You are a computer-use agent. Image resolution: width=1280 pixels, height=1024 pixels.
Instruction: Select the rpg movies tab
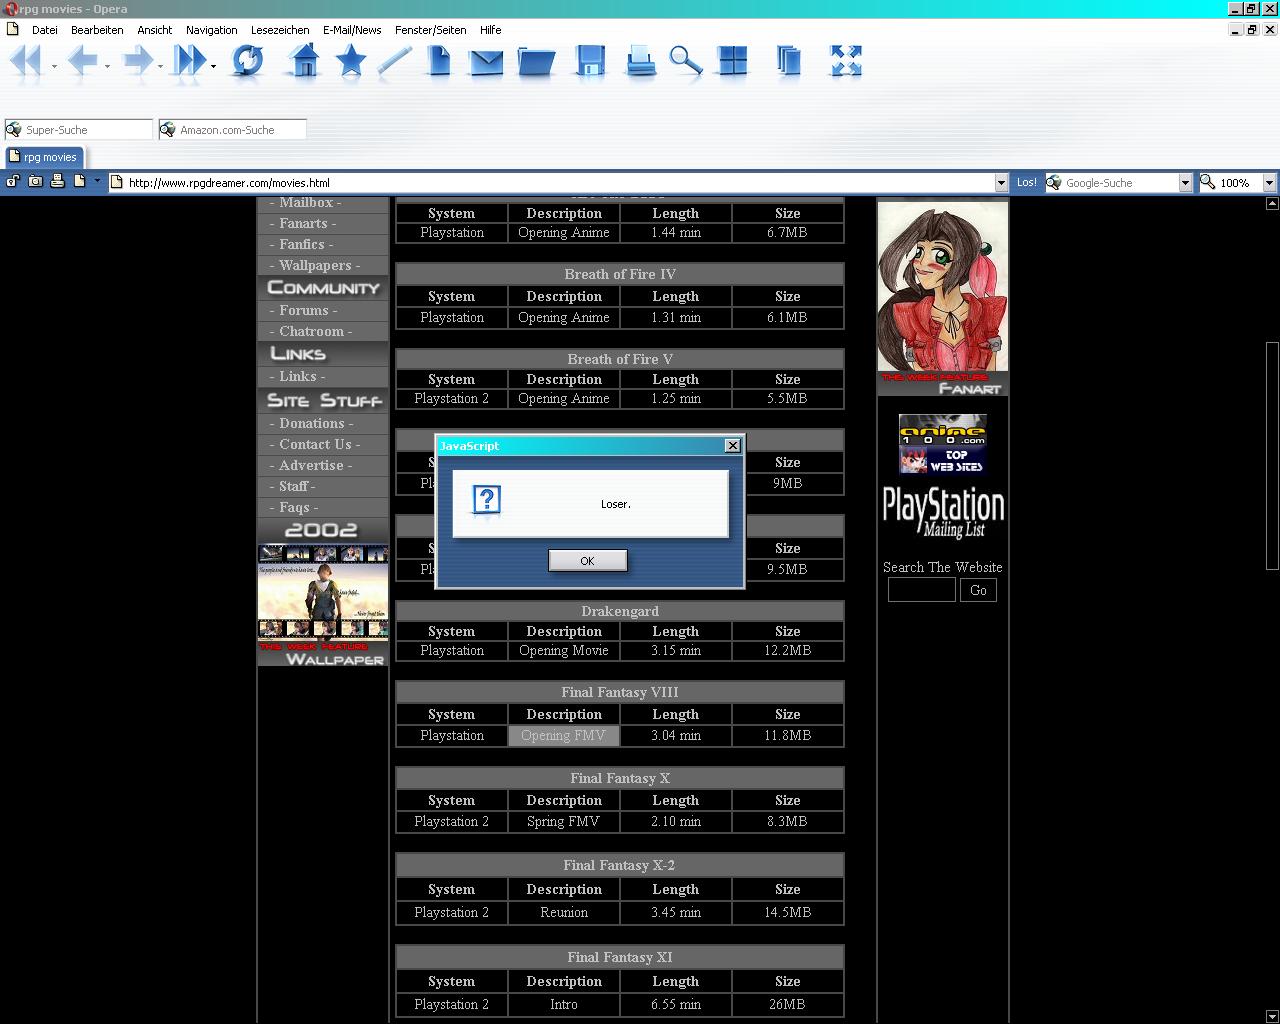(x=43, y=157)
